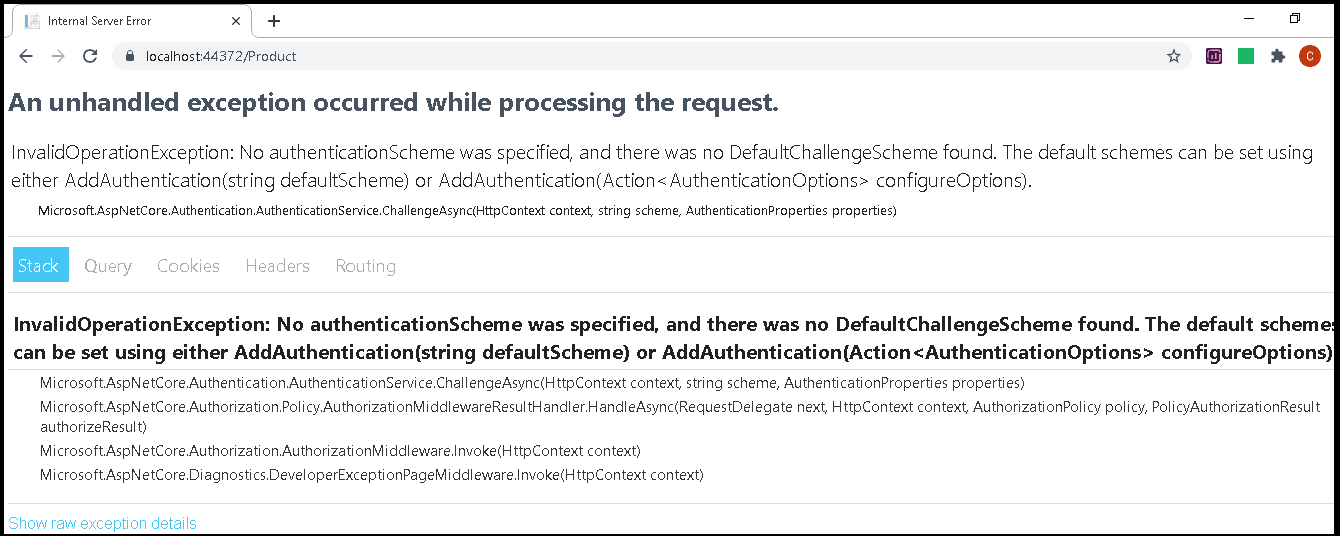Minimize the browser window
The width and height of the screenshot is (1340, 536).
click(1249, 19)
